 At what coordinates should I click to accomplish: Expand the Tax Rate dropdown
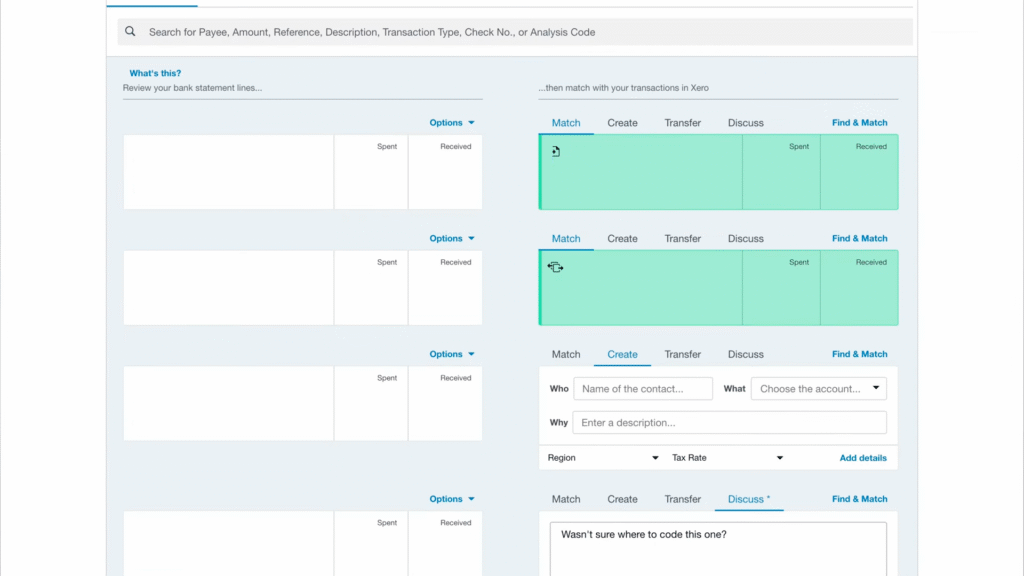(x=727, y=458)
